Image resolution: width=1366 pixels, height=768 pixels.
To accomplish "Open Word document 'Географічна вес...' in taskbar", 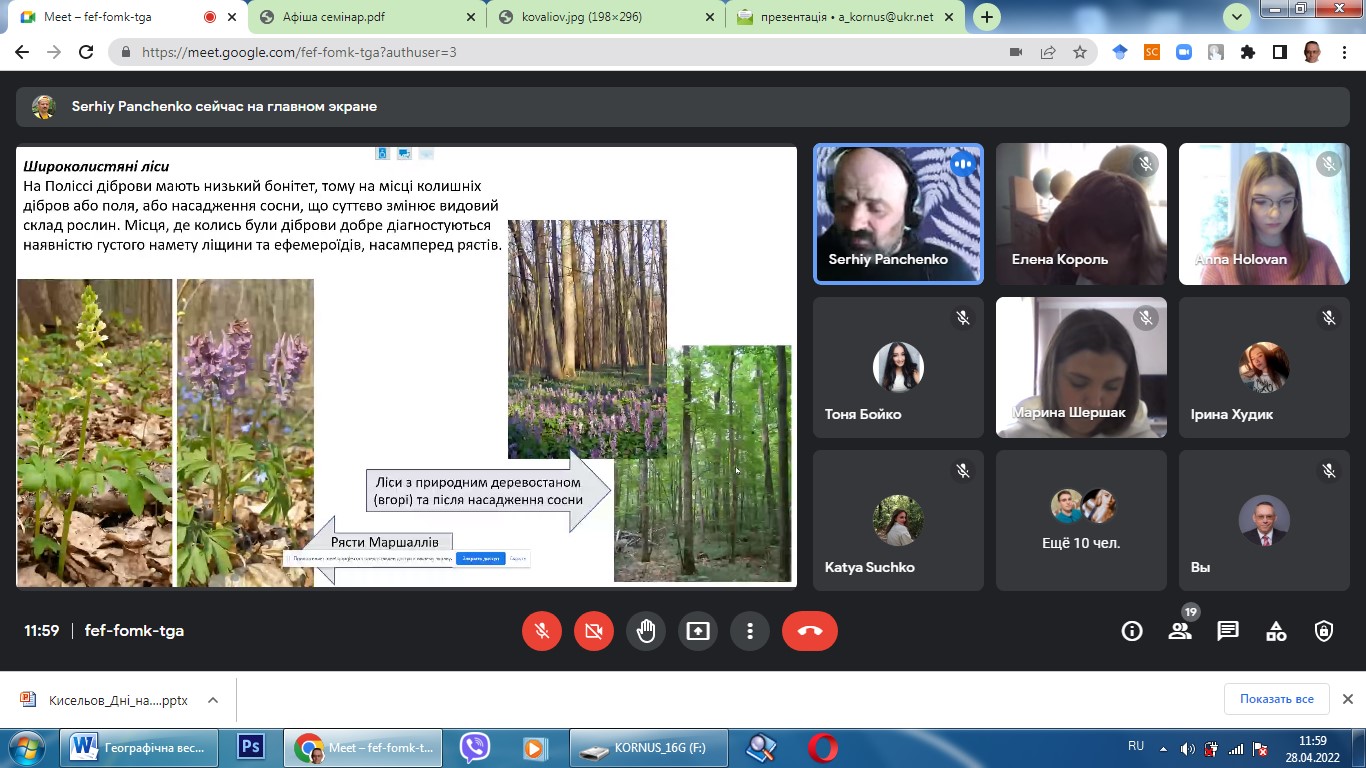I will coord(140,748).
